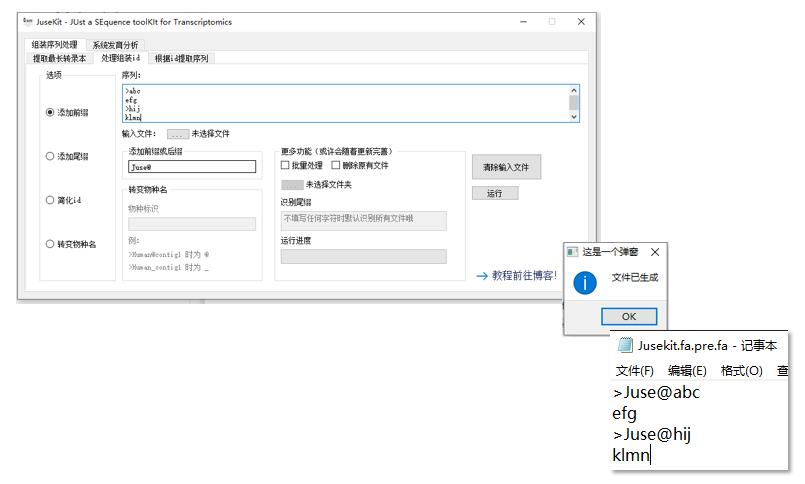Close the popup dialog with X
The height and width of the screenshot is (484, 805).
tap(654, 252)
